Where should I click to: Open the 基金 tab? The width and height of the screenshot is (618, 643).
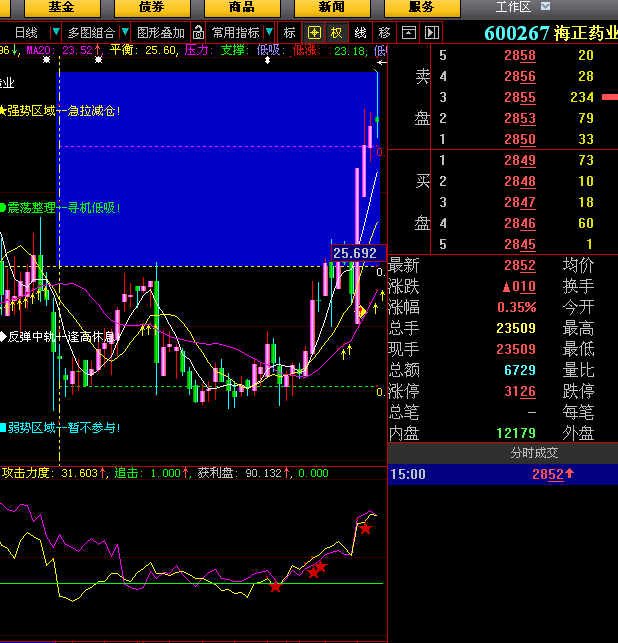61,7
